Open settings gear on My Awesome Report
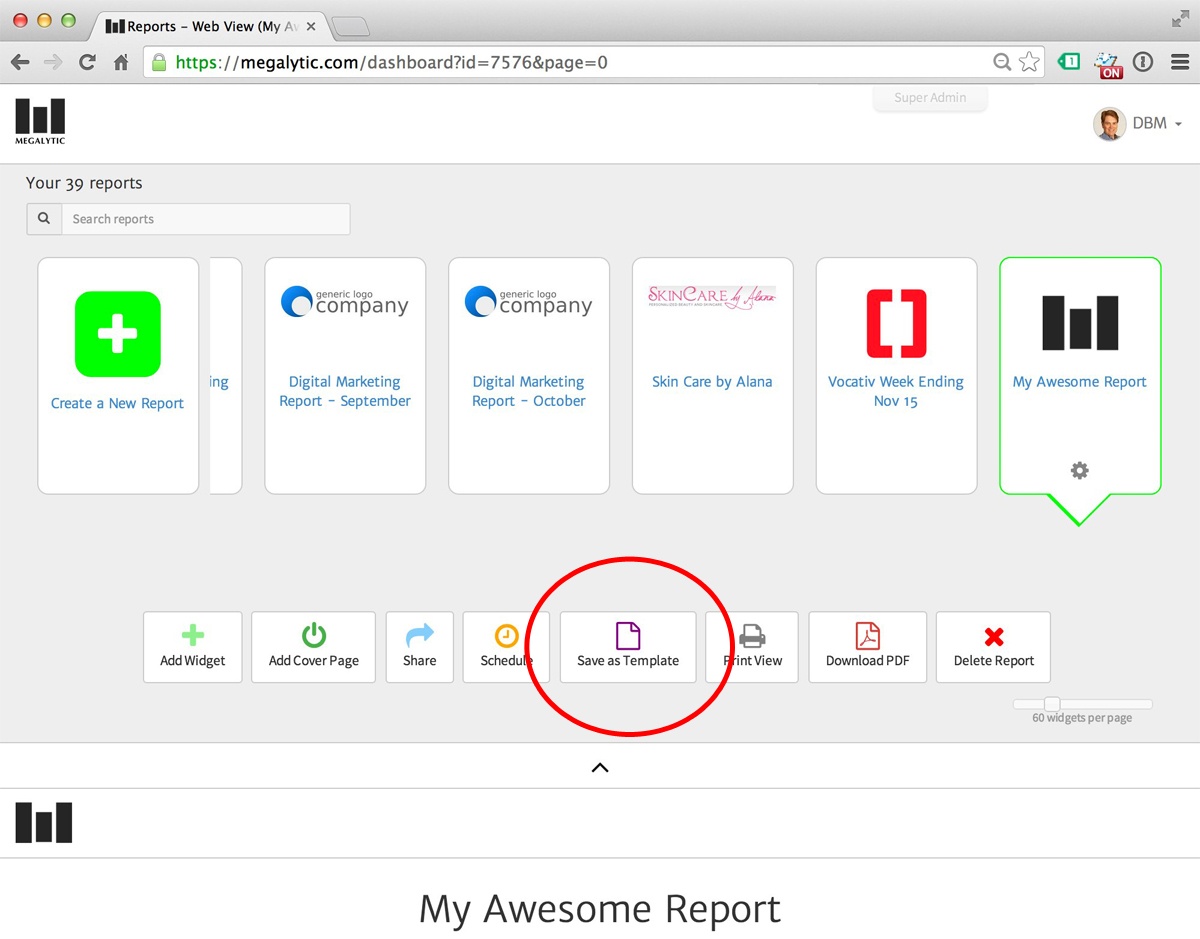Image resolution: width=1200 pixels, height=939 pixels. click(1080, 470)
